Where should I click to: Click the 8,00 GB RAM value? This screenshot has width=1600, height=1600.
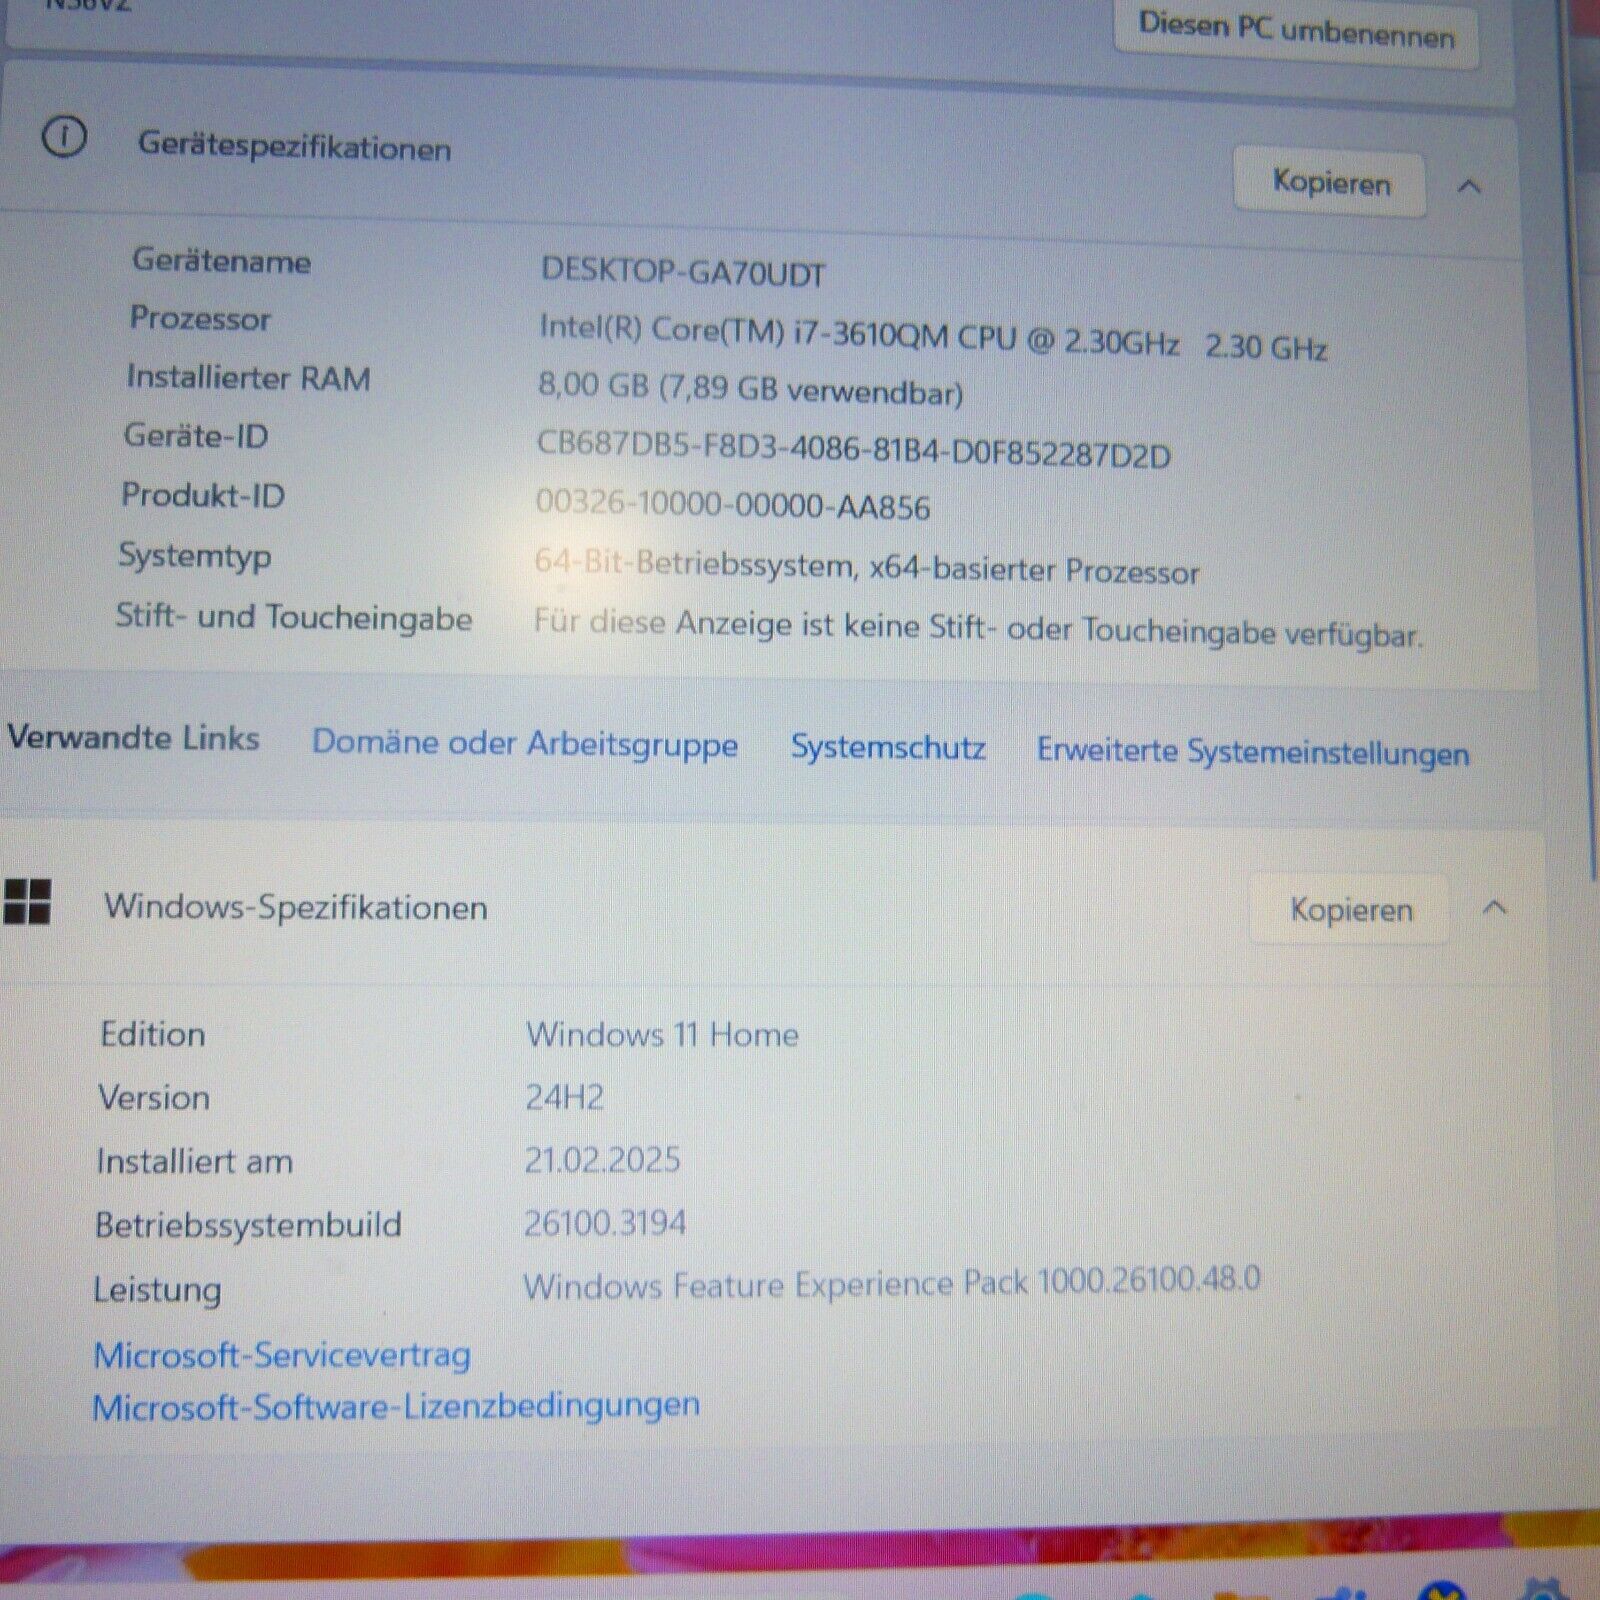tap(750, 388)
